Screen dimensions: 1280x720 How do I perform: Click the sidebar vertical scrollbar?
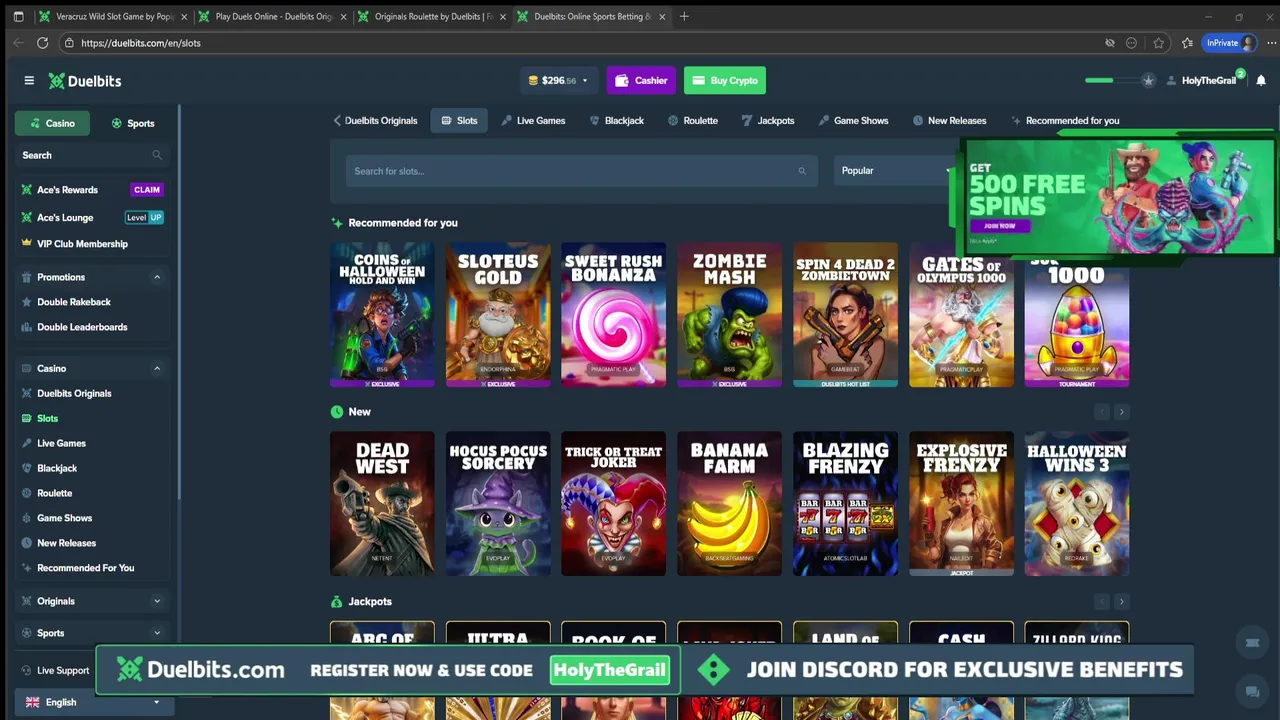tap(180, 300)
